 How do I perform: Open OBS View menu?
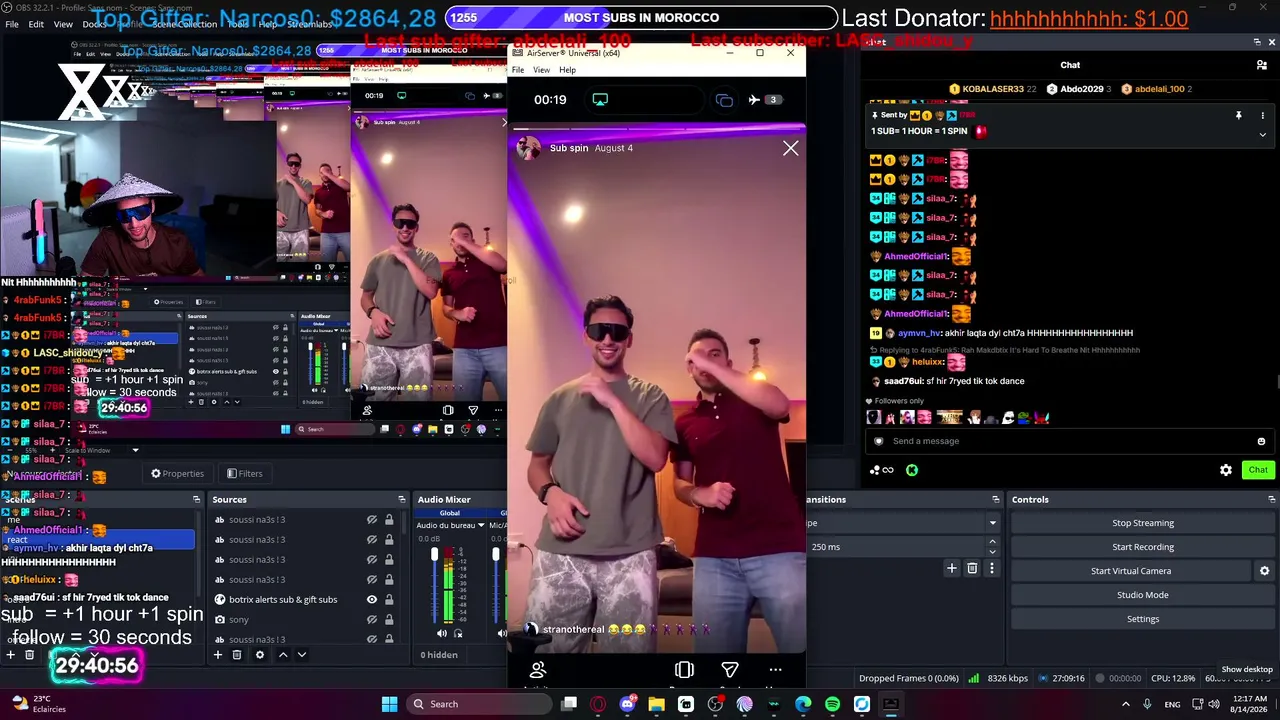pos(63,24)
